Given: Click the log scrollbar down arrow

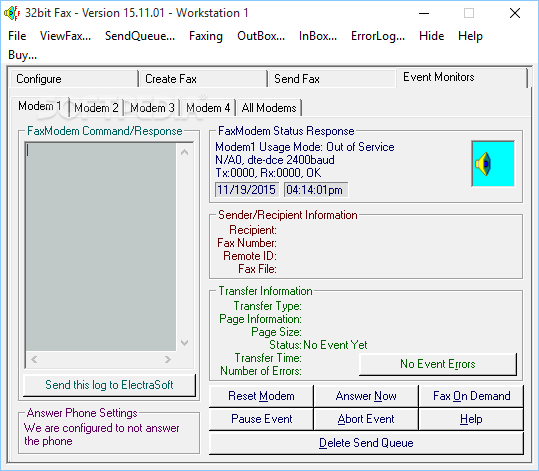Looking at the screenshot, I should coord(185,343).
